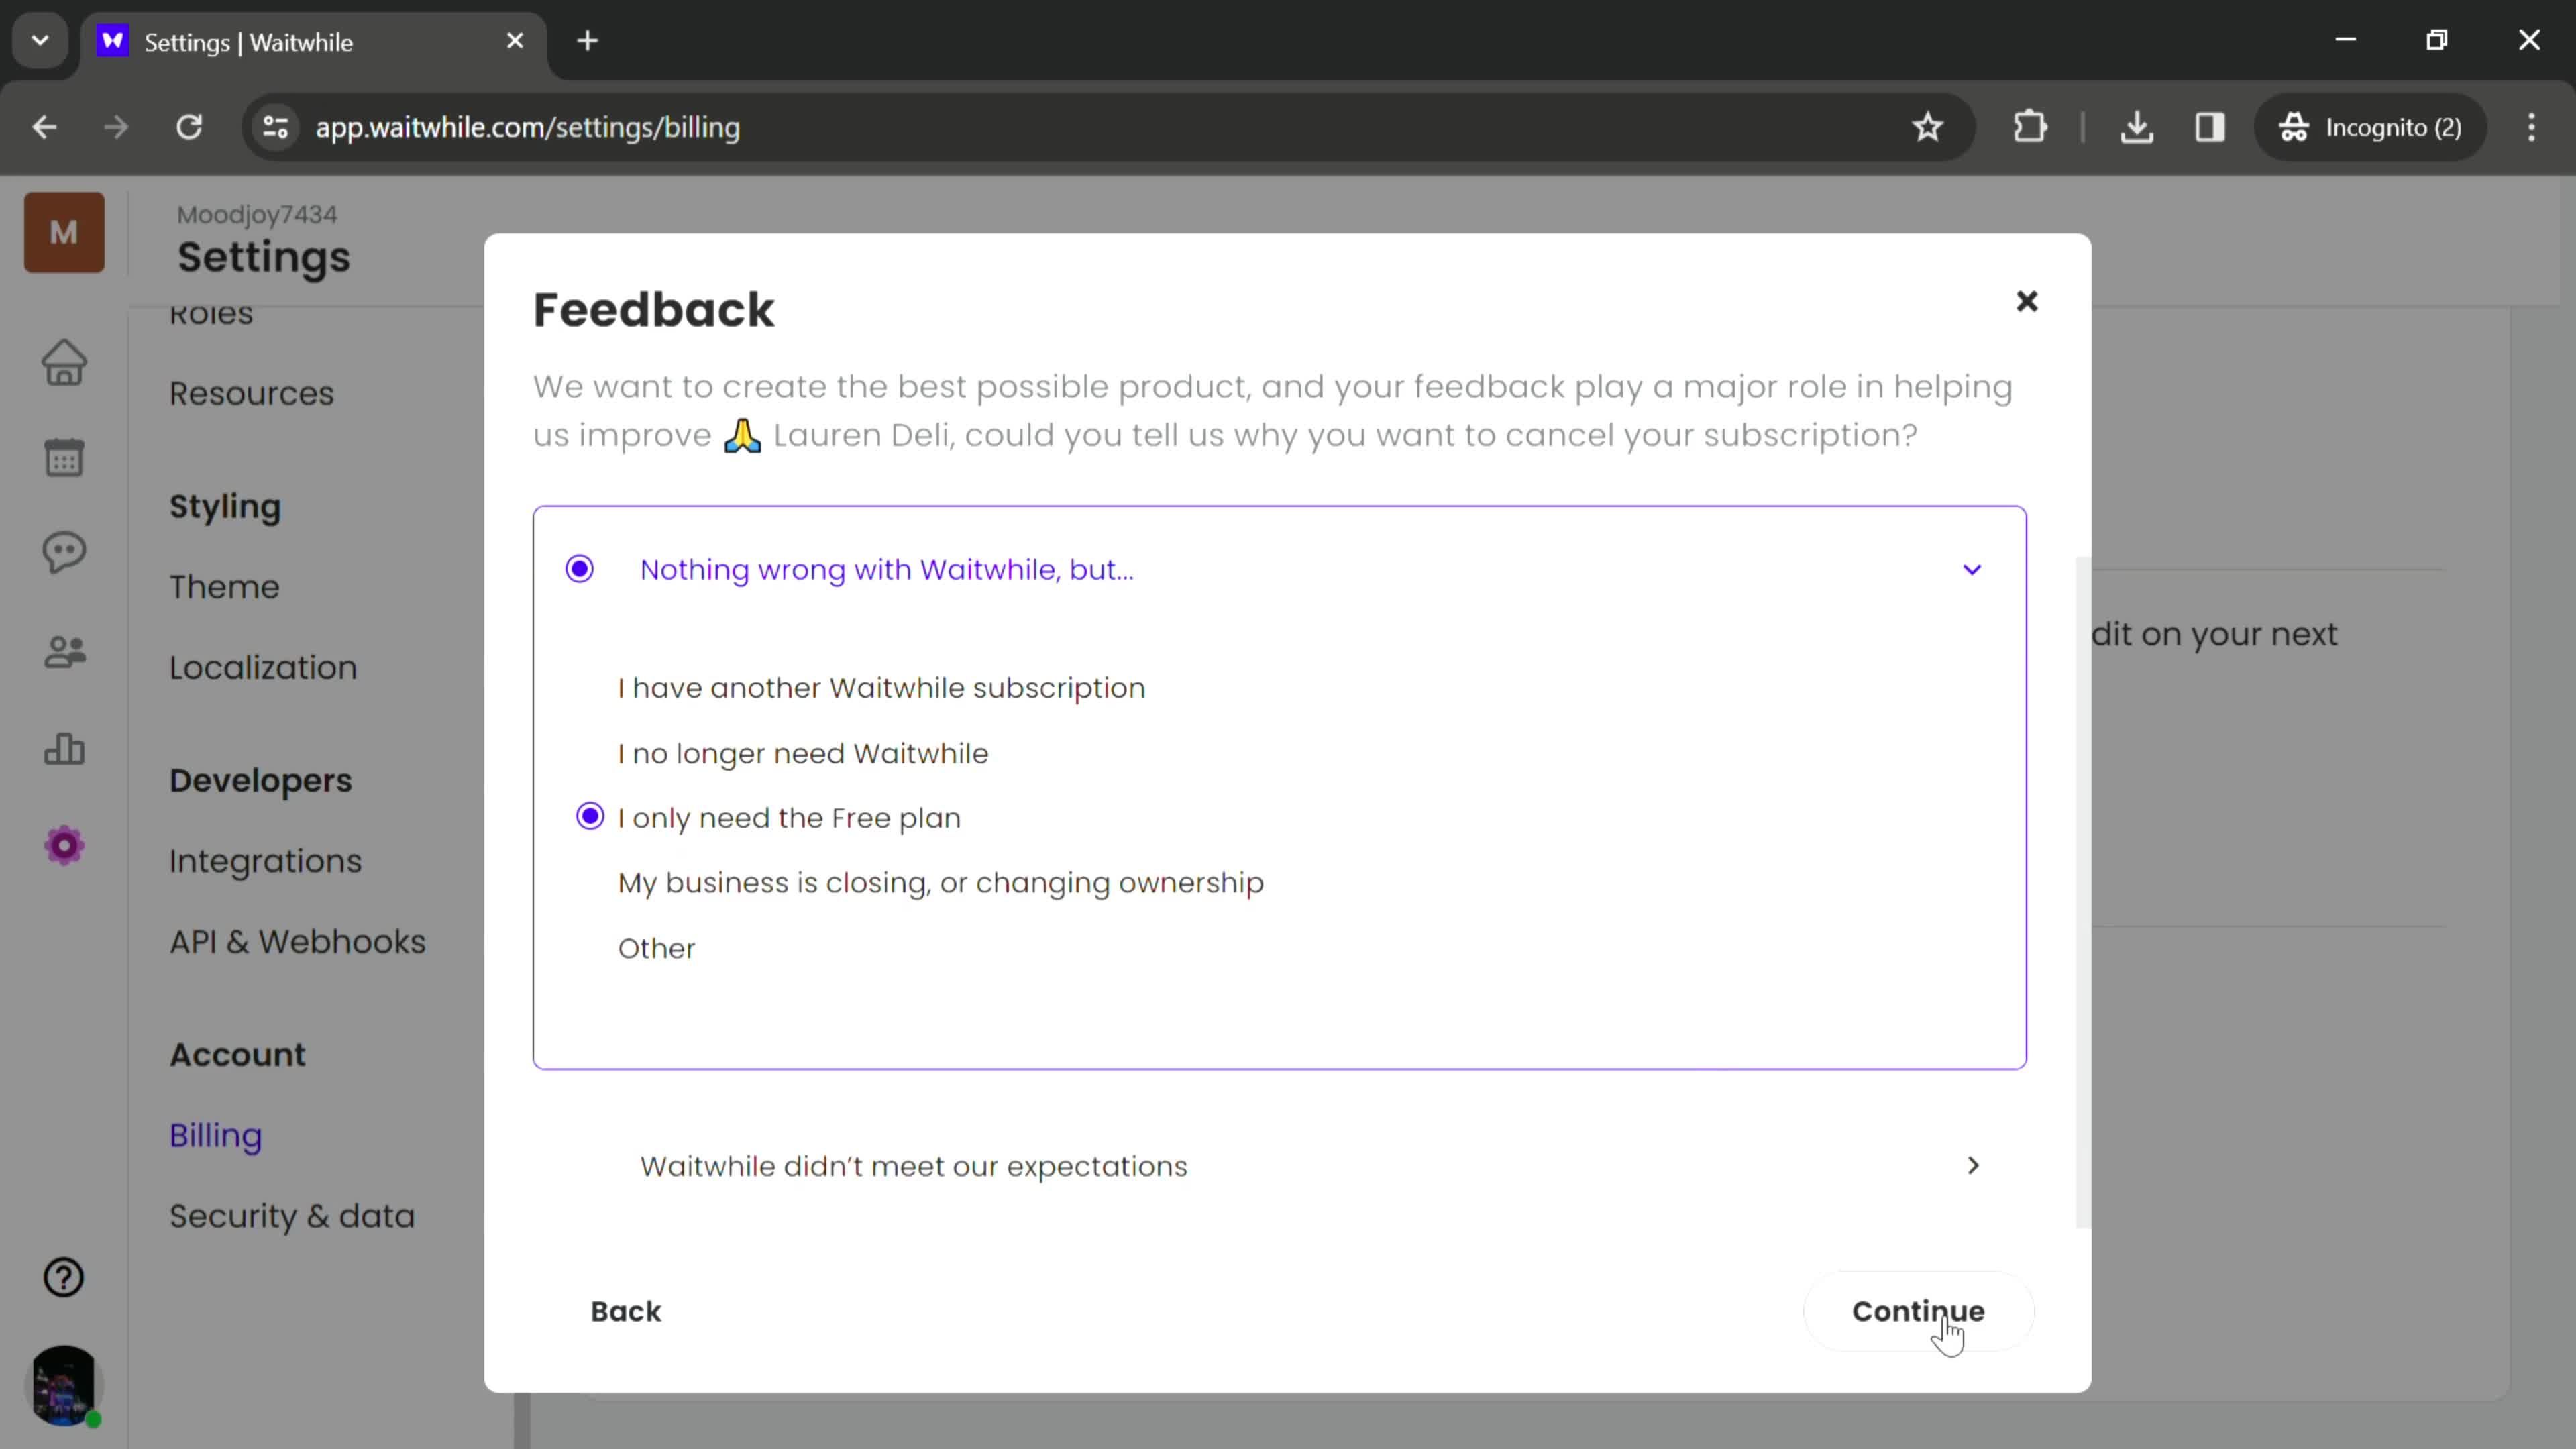Select 'Waitwhile didn't meet our expectations' option
Viewport: 2576px width, 1449px height.
(913, 1166)
